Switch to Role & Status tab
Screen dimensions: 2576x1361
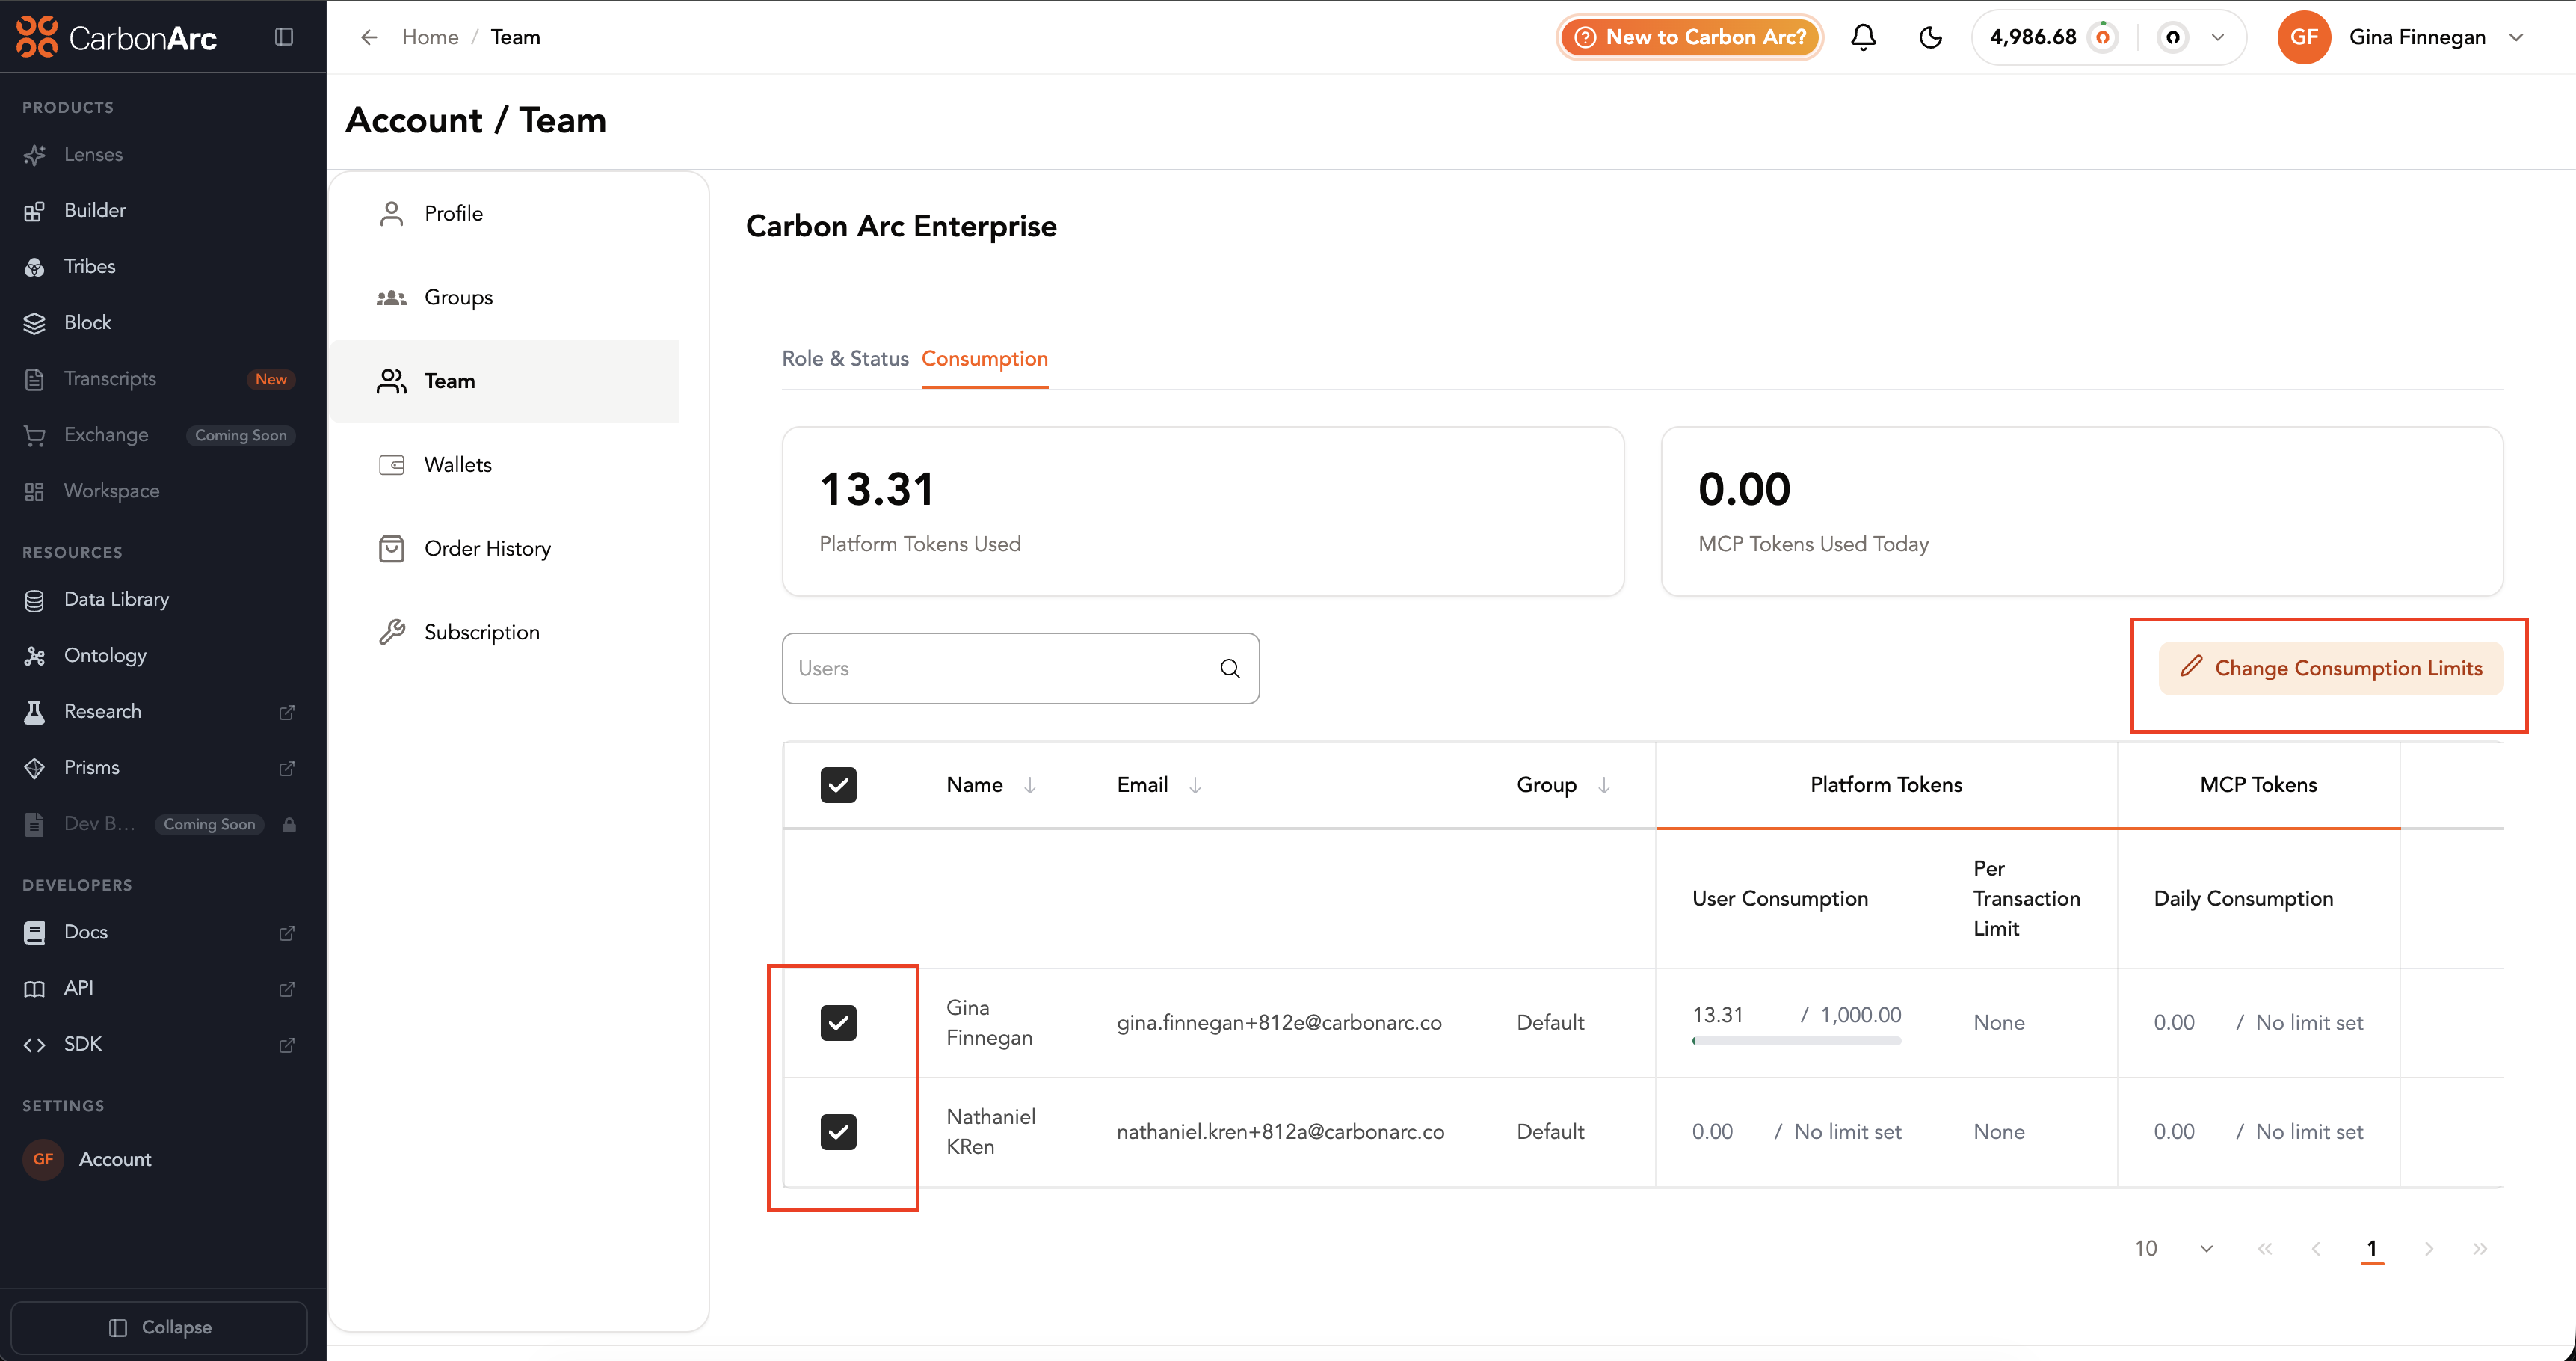tap(845, 358)
